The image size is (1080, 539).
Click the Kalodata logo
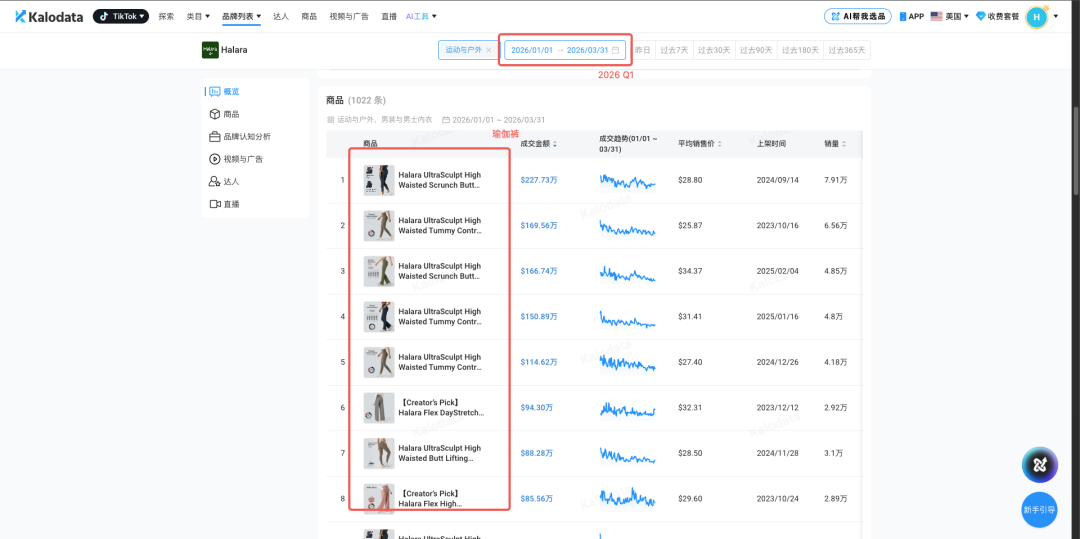pyautogui.click(x=50, y=16)
